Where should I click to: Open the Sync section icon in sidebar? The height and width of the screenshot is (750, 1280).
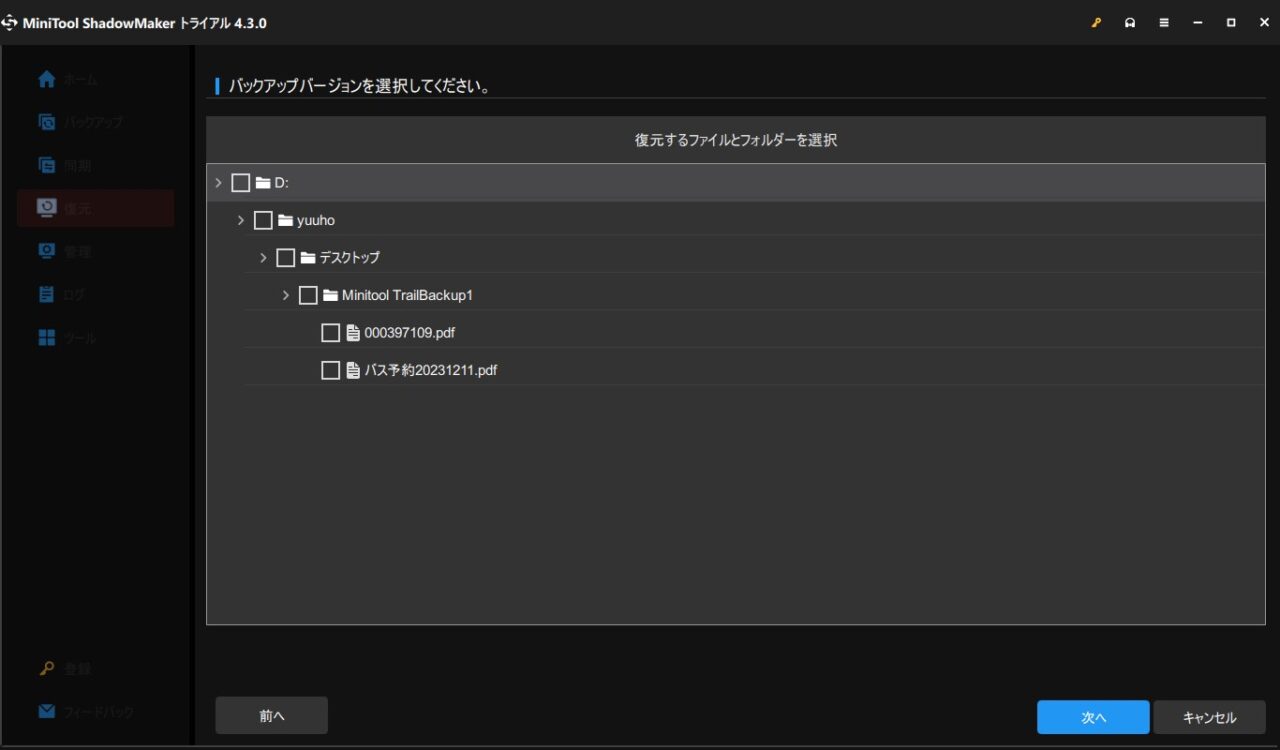tap(46, 165)
